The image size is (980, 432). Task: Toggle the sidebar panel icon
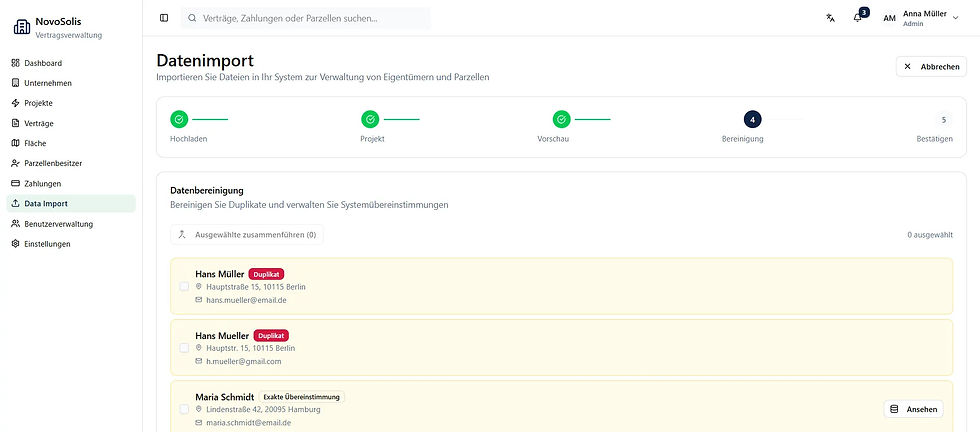164,18
